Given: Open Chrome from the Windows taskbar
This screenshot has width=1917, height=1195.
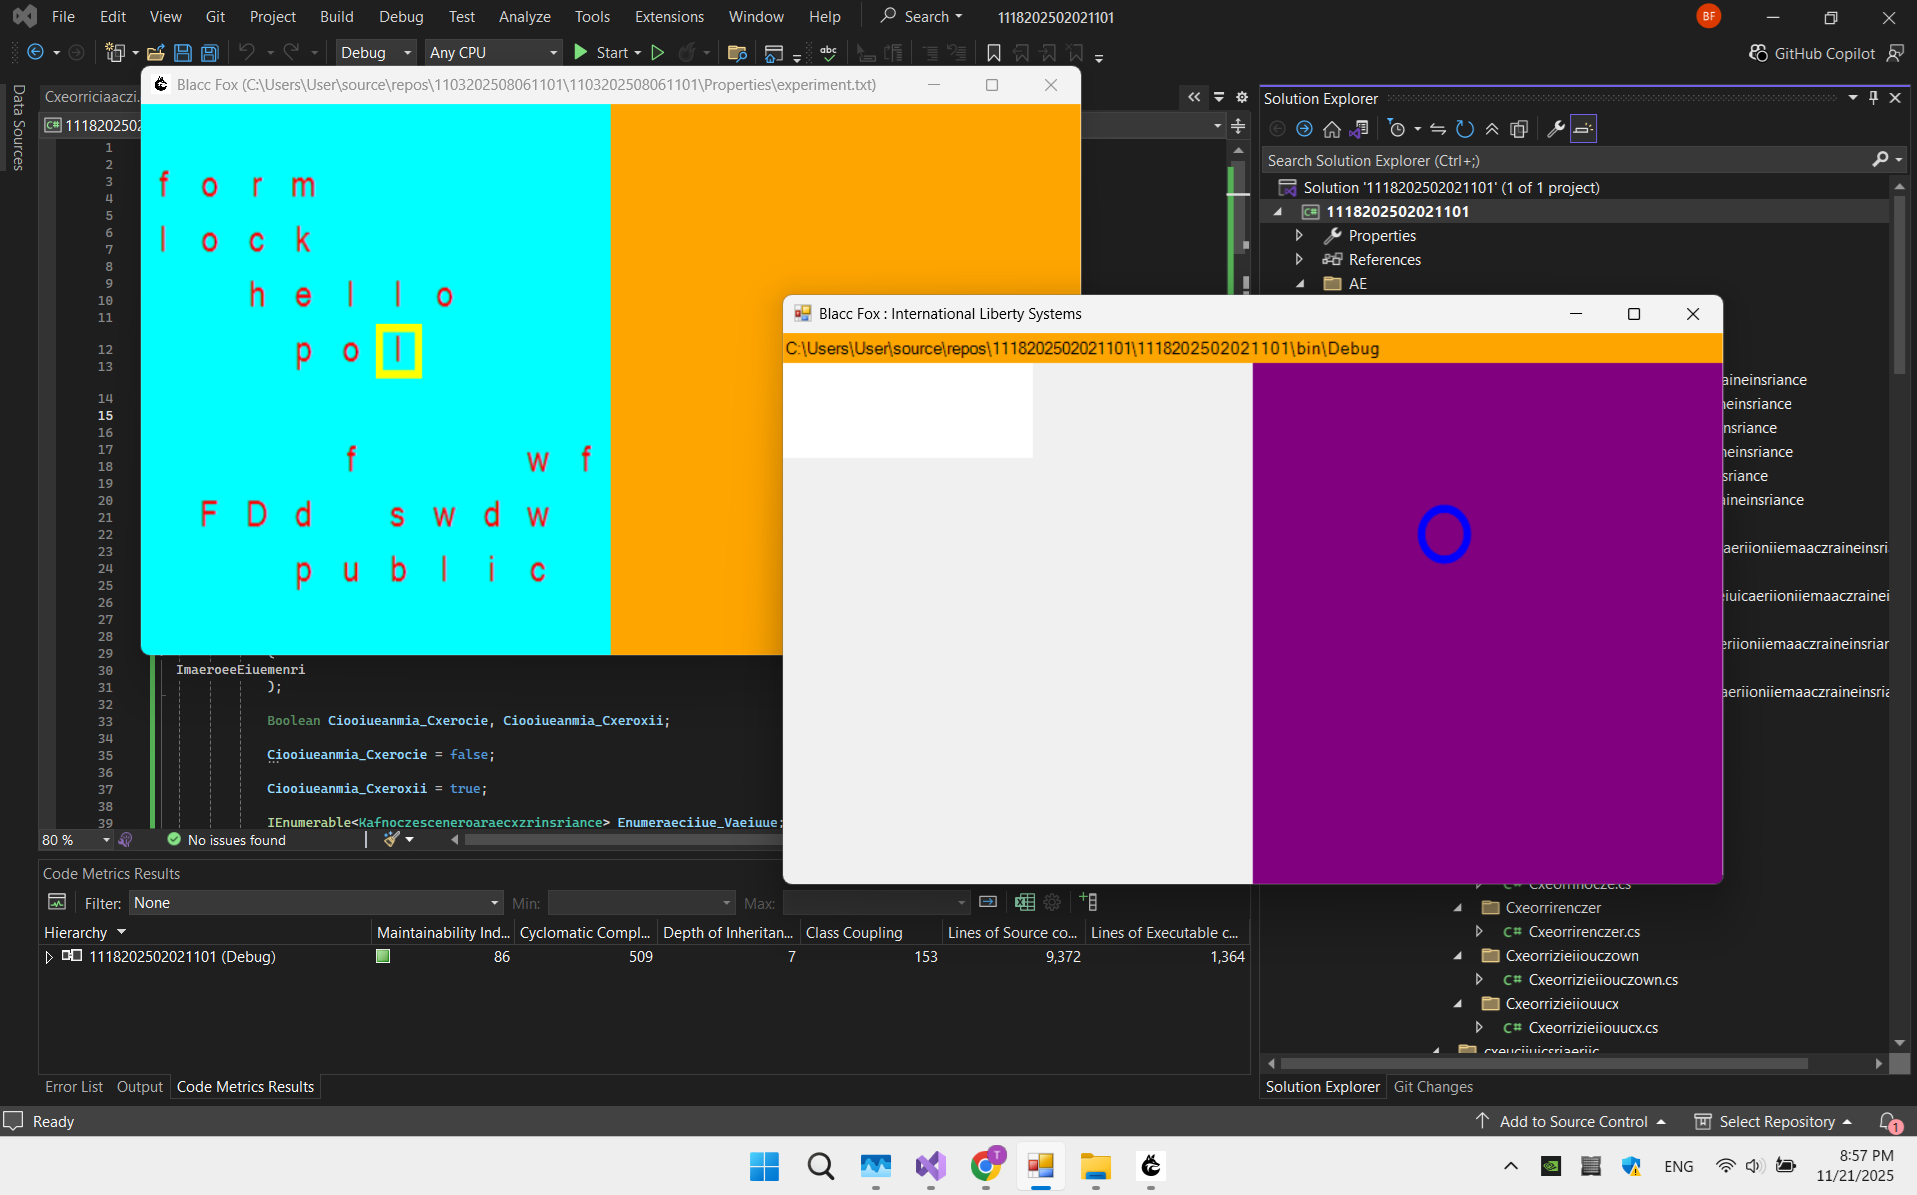Looking at the screenshot, I should click(986, 1165).
